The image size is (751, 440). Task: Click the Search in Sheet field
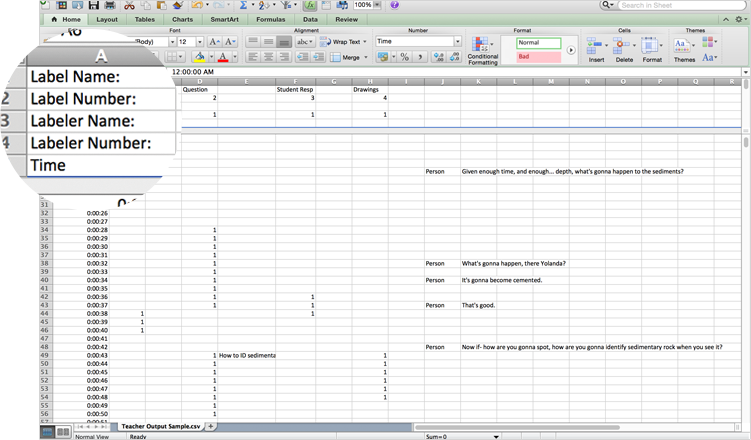point(680,6)
